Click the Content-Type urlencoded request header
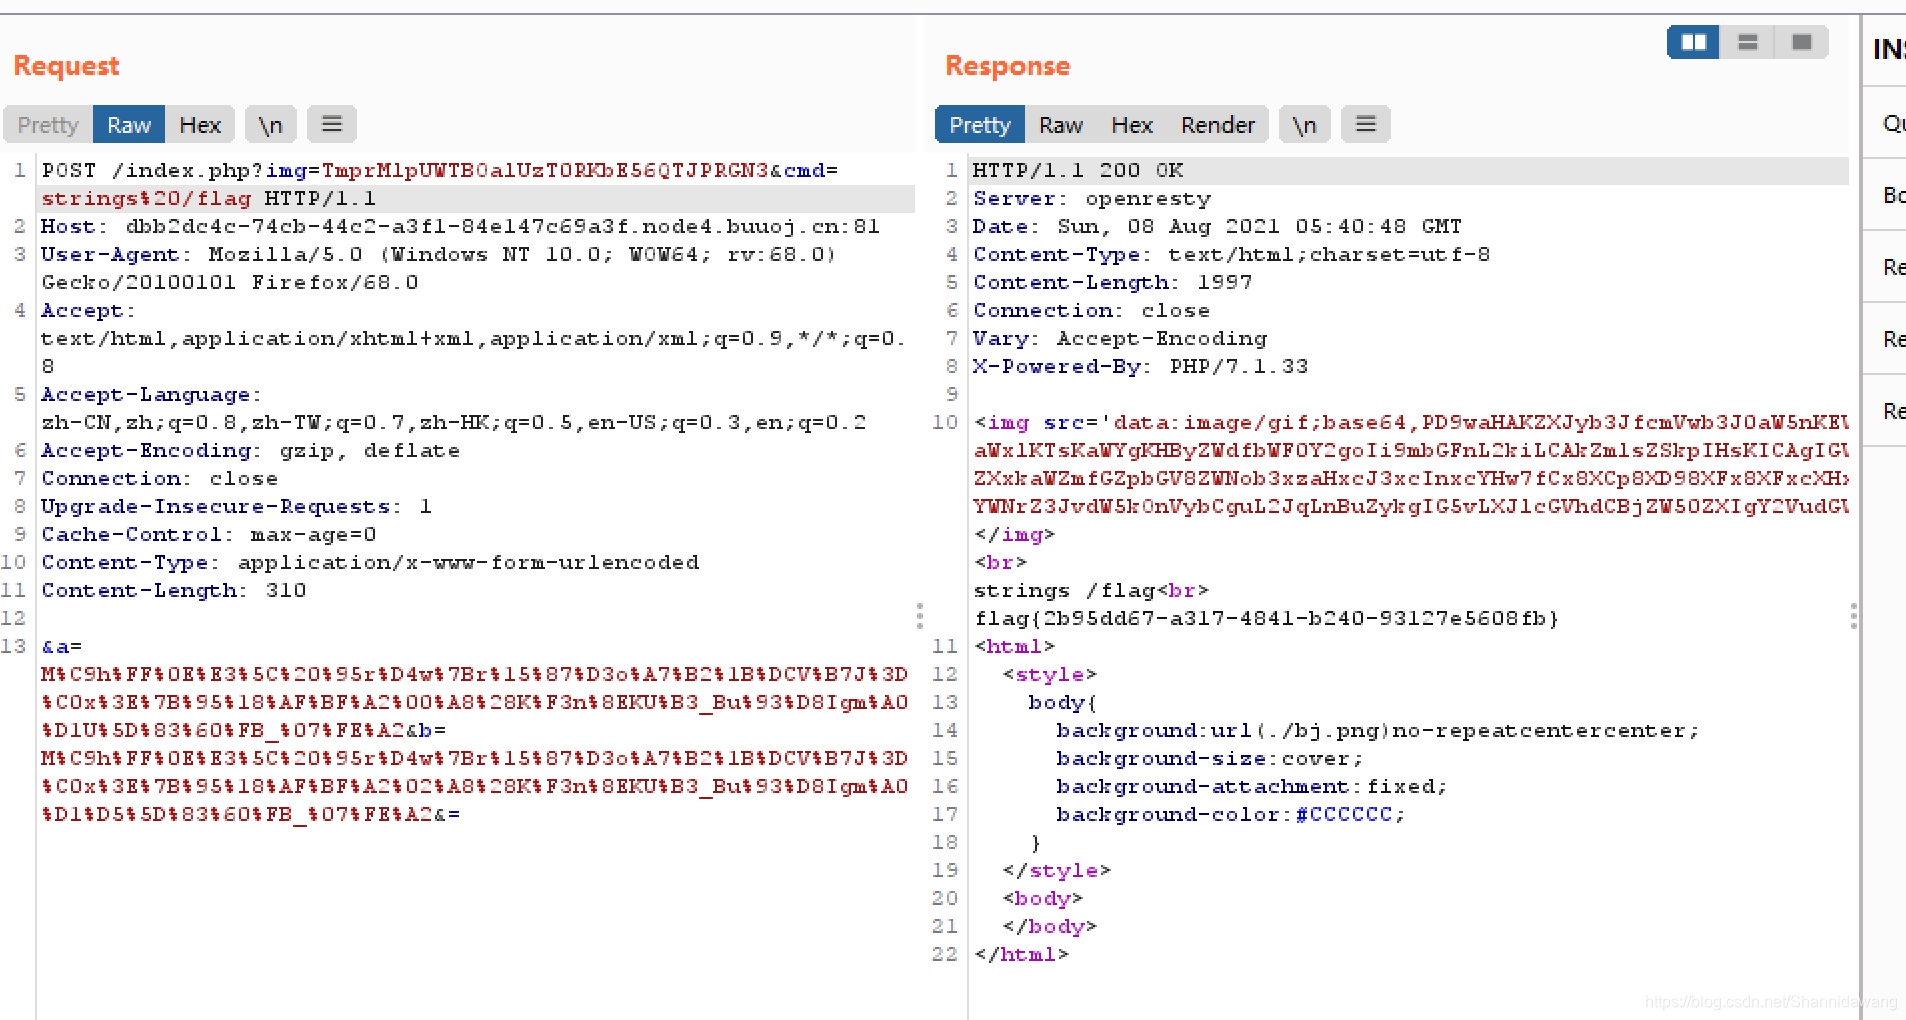The image size is (1906, 1020). (370, 563)
